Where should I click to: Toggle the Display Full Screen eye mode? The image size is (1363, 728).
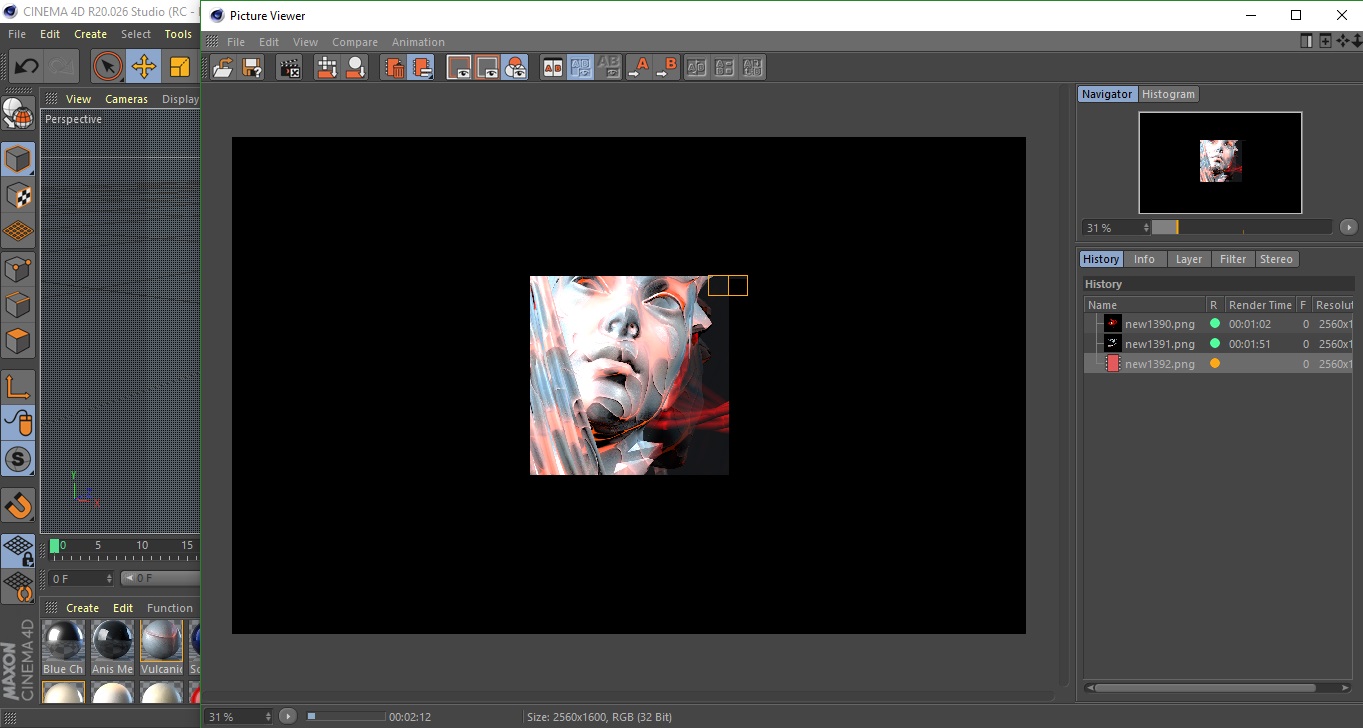(x=459, y=68)
